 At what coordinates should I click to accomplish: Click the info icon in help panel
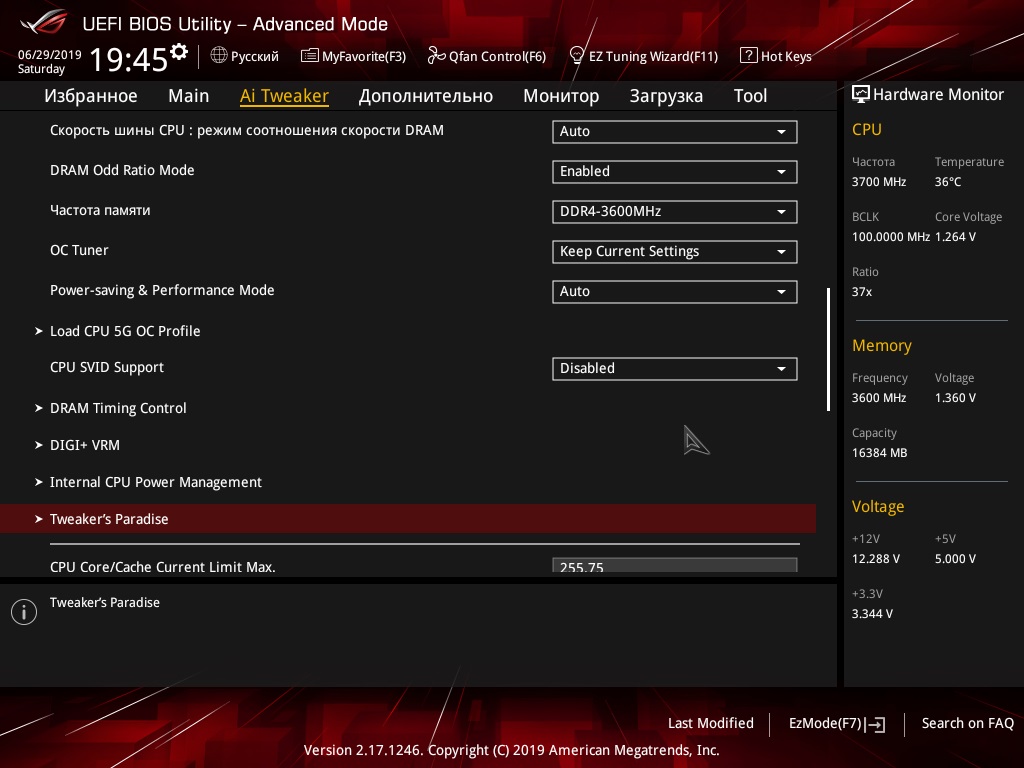point(24,612)
